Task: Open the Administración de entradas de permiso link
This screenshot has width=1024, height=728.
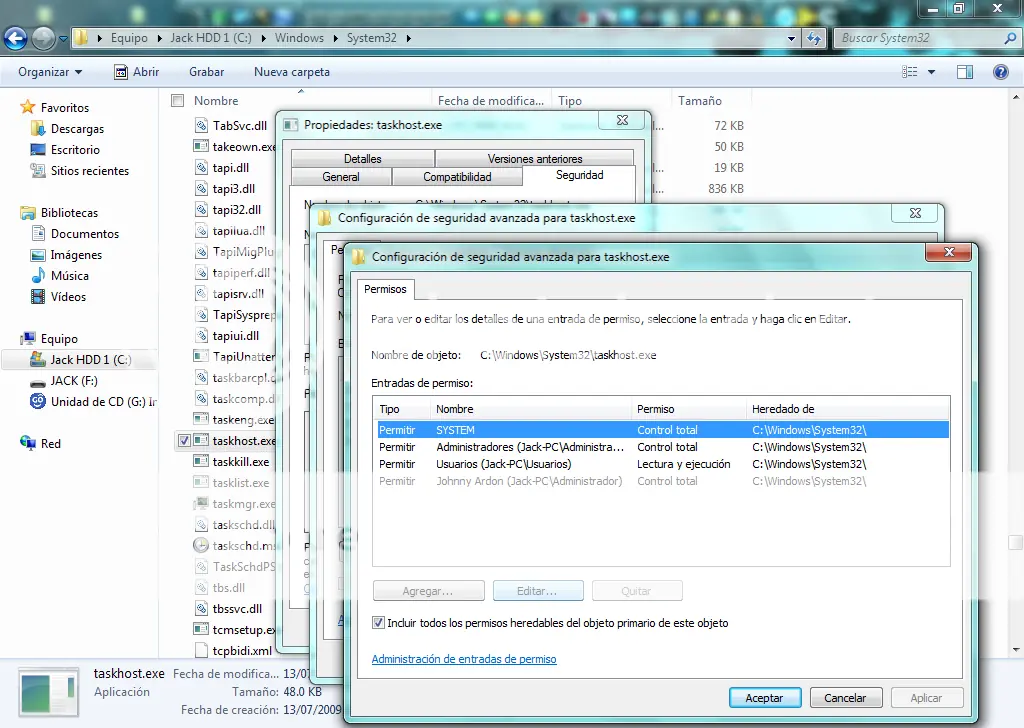Action: click(x=464, y=659)
